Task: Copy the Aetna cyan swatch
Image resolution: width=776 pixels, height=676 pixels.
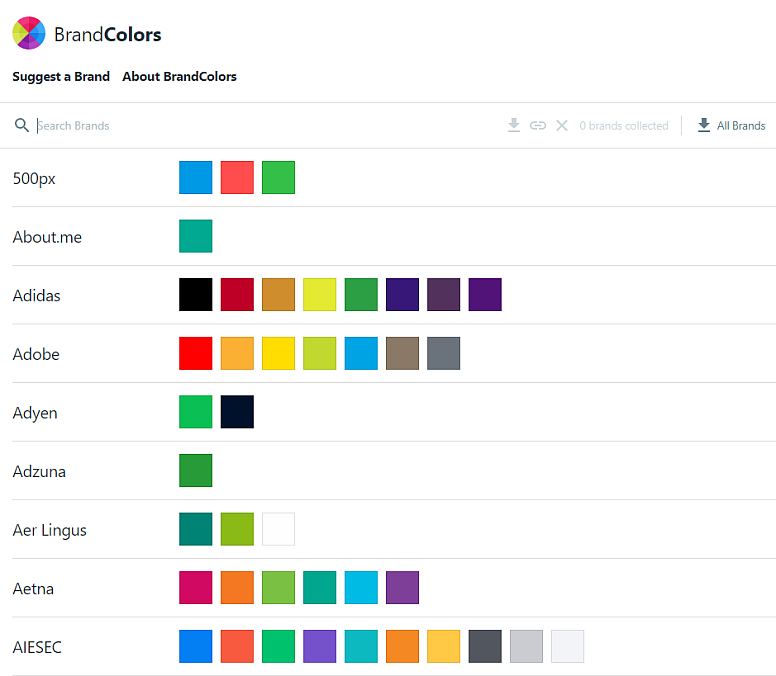Action: (361, 587)
